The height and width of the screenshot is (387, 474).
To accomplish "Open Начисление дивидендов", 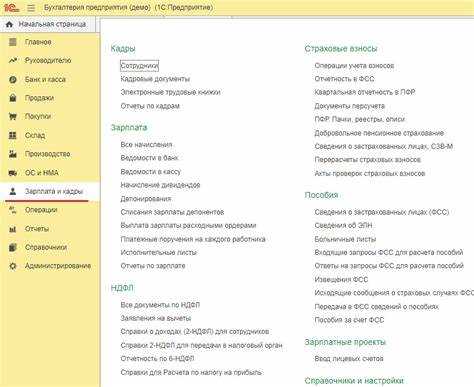I will click(160, 185).
